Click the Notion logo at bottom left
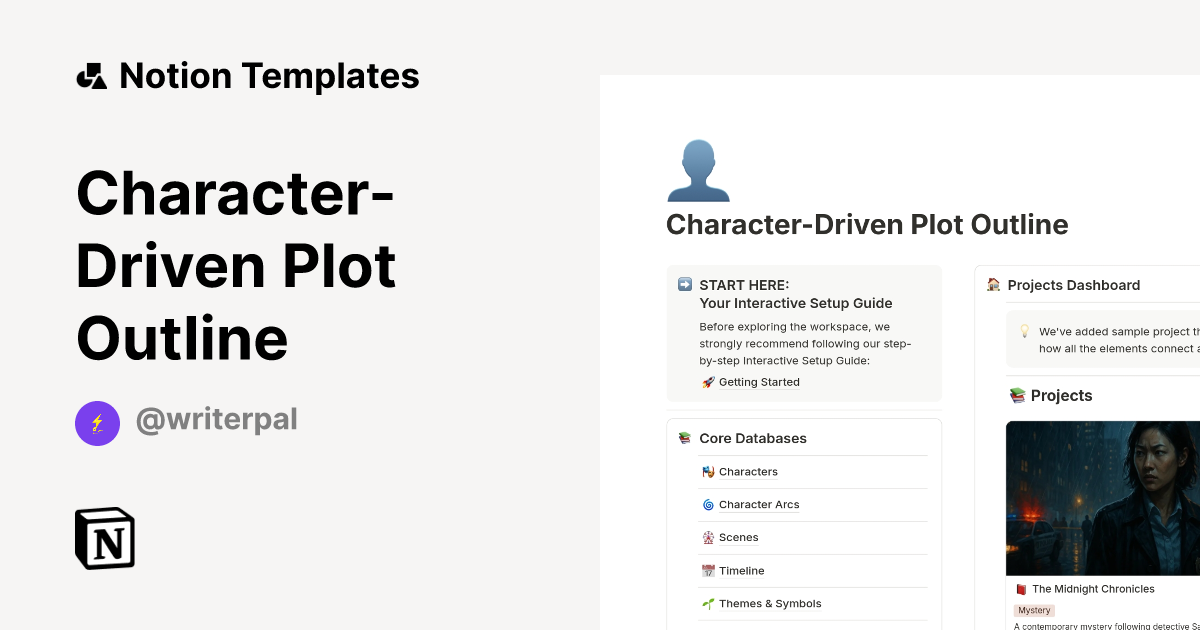Screen dimensions: 1200x630 104,538
